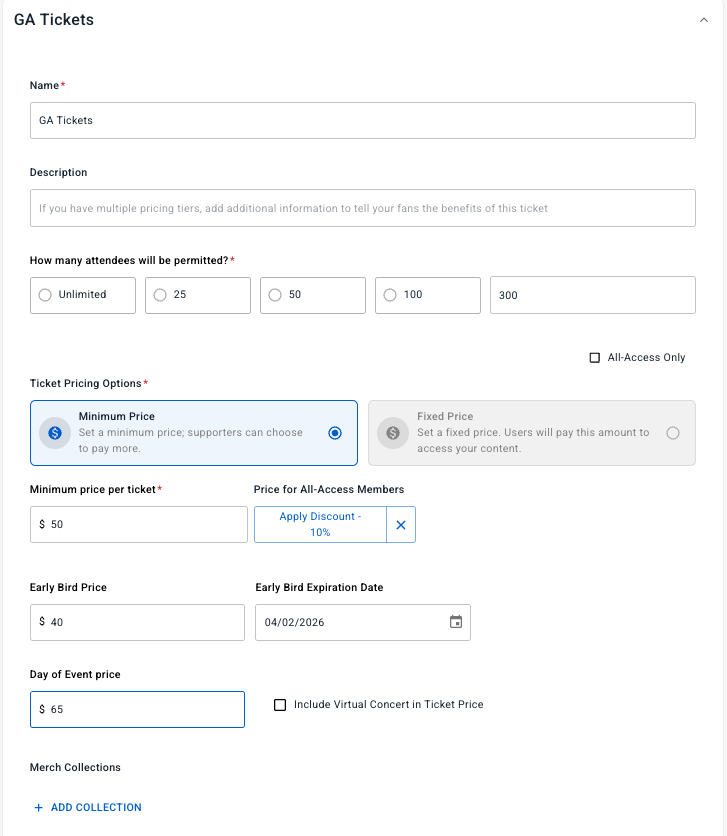727x836 pixels.
Task: Check Include Virtual Concert in Ticket Price
Action: point(280,705)
